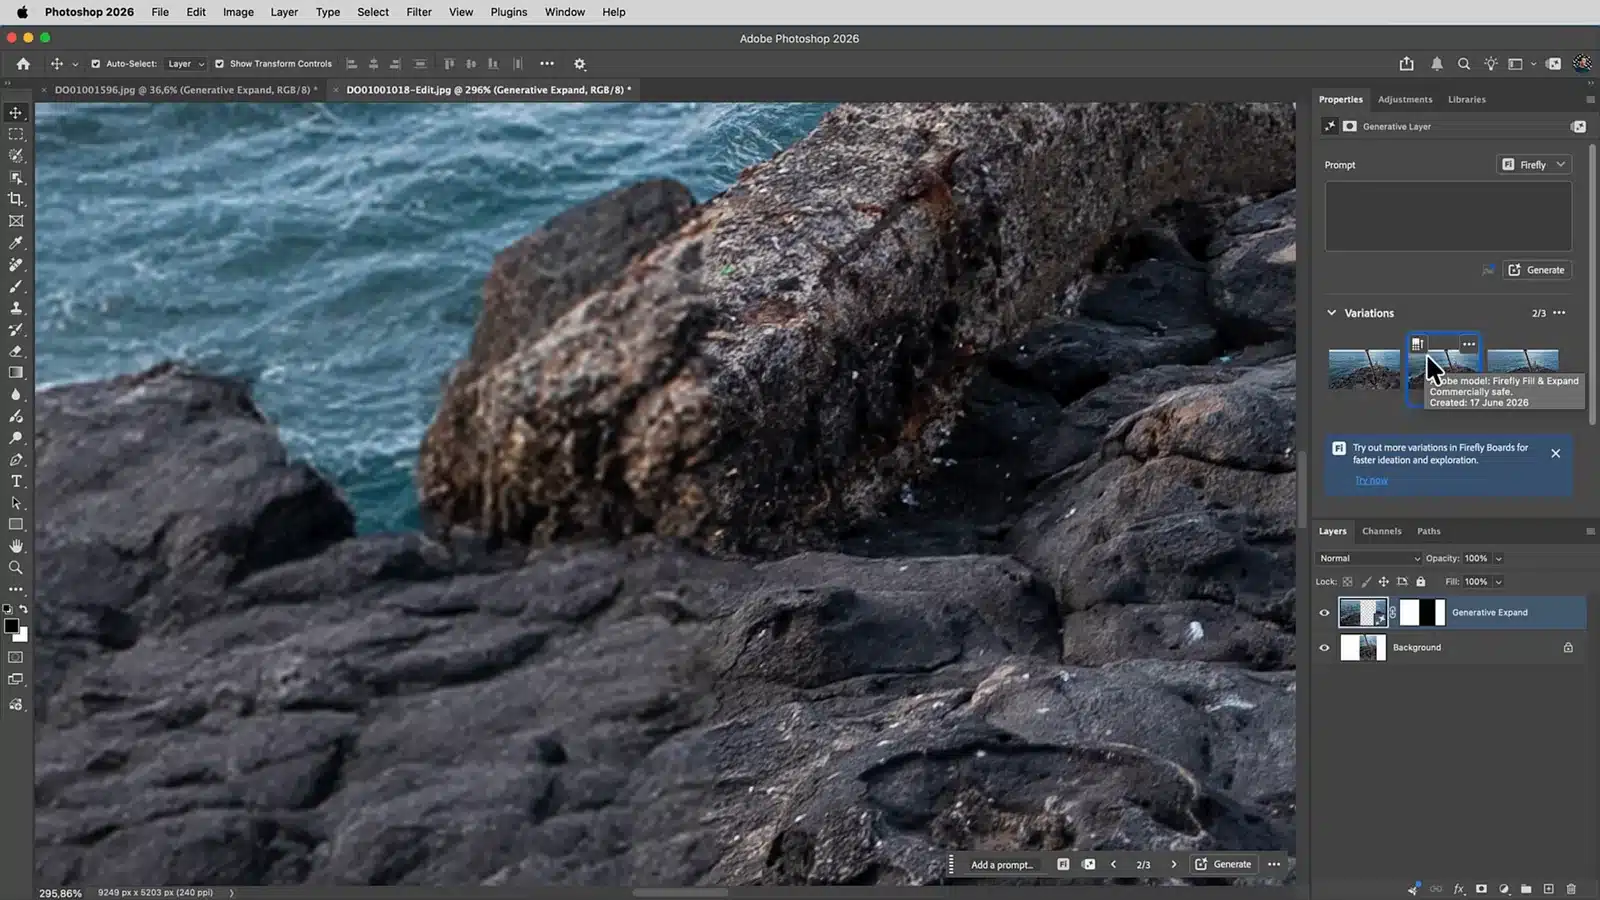The height and width of the screenshot is (900, 1600).
Task: Open the Normal blend mode dropdown
Action: coord(1368,559)
